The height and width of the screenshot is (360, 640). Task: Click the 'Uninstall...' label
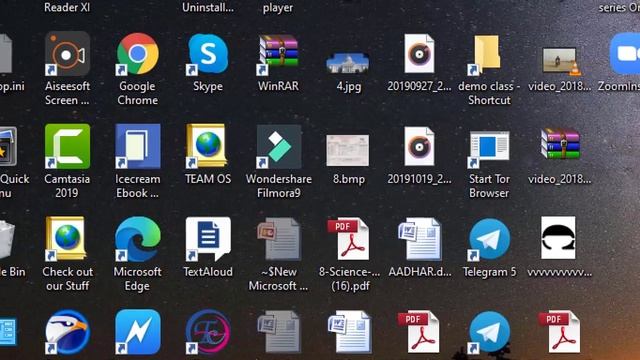click(x=208, y=7)
